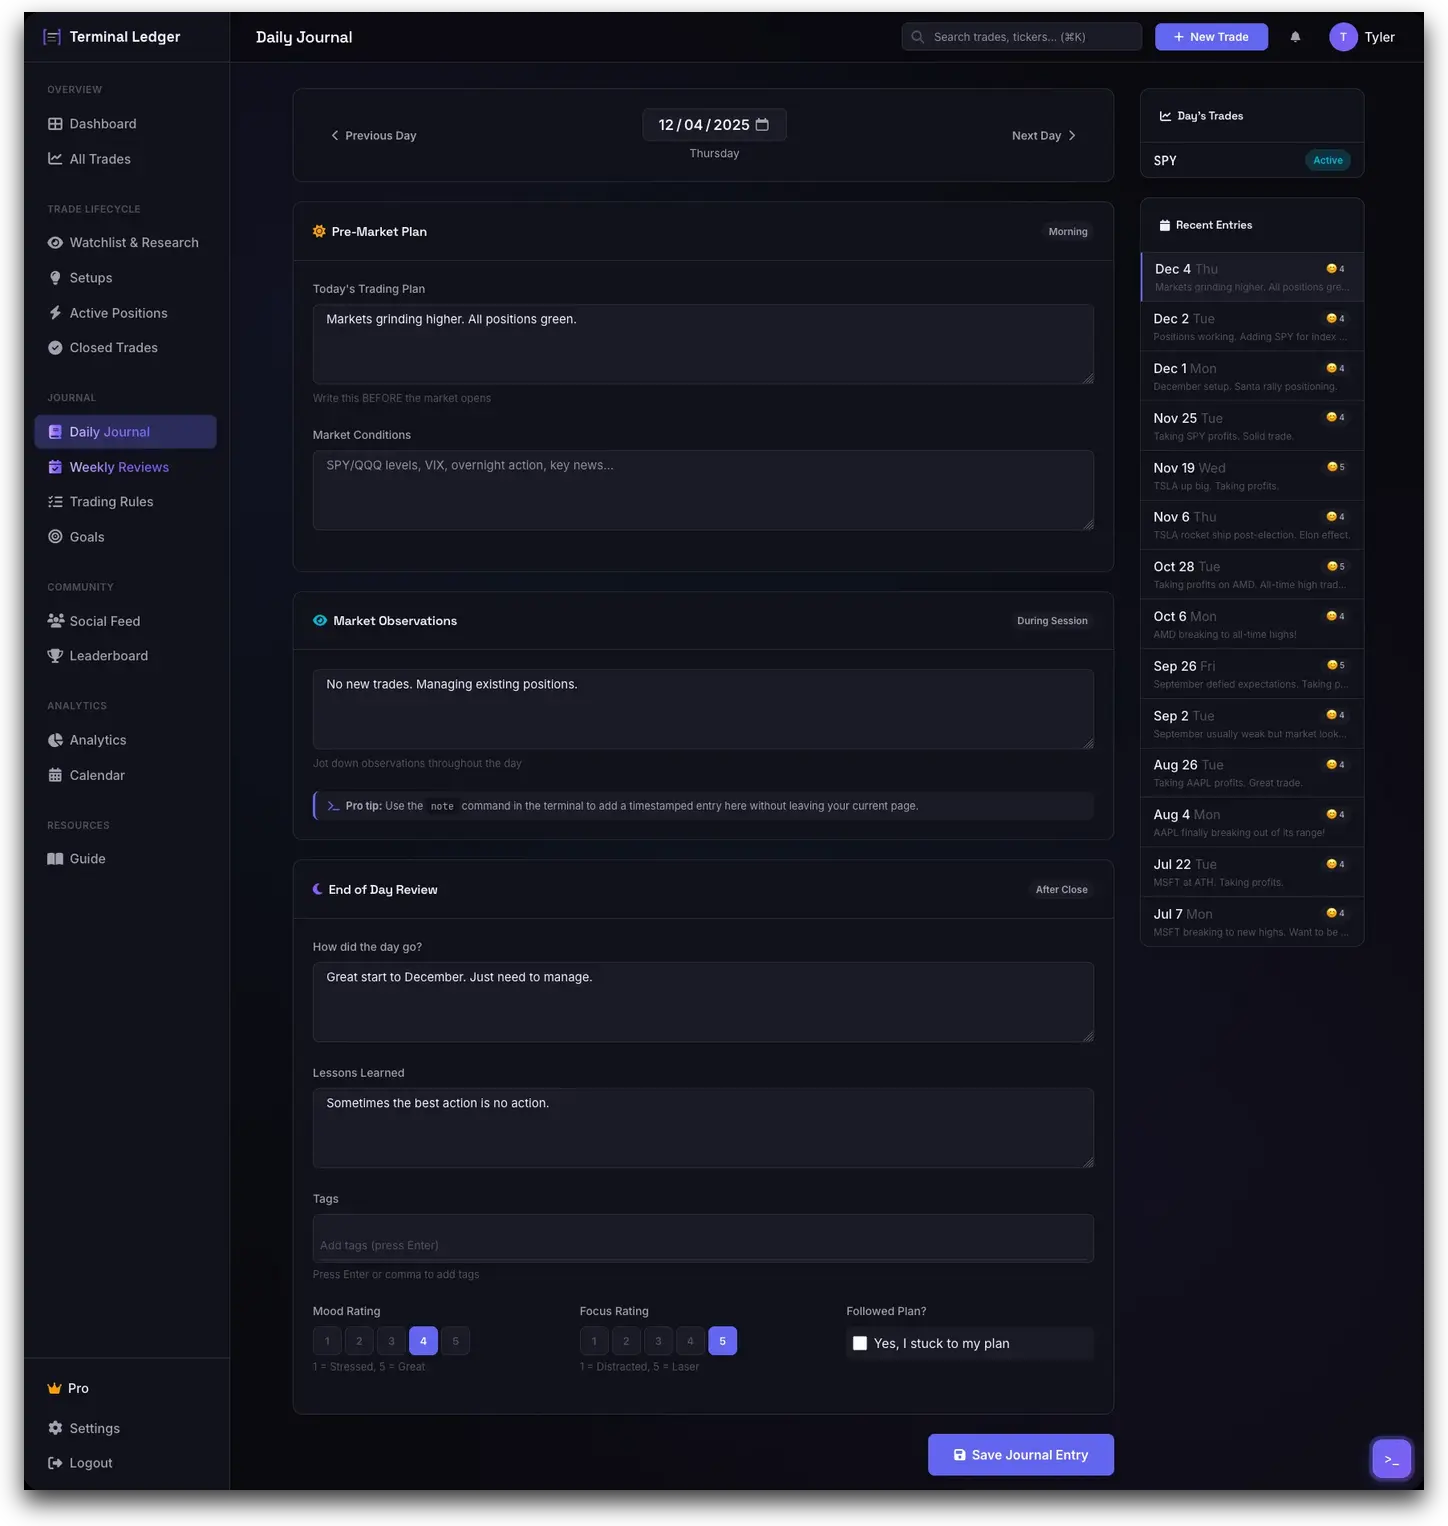Open the 12/04/2025 date picker
The height and width of the screenshot is (1526, 1448).
click(705, 124)
